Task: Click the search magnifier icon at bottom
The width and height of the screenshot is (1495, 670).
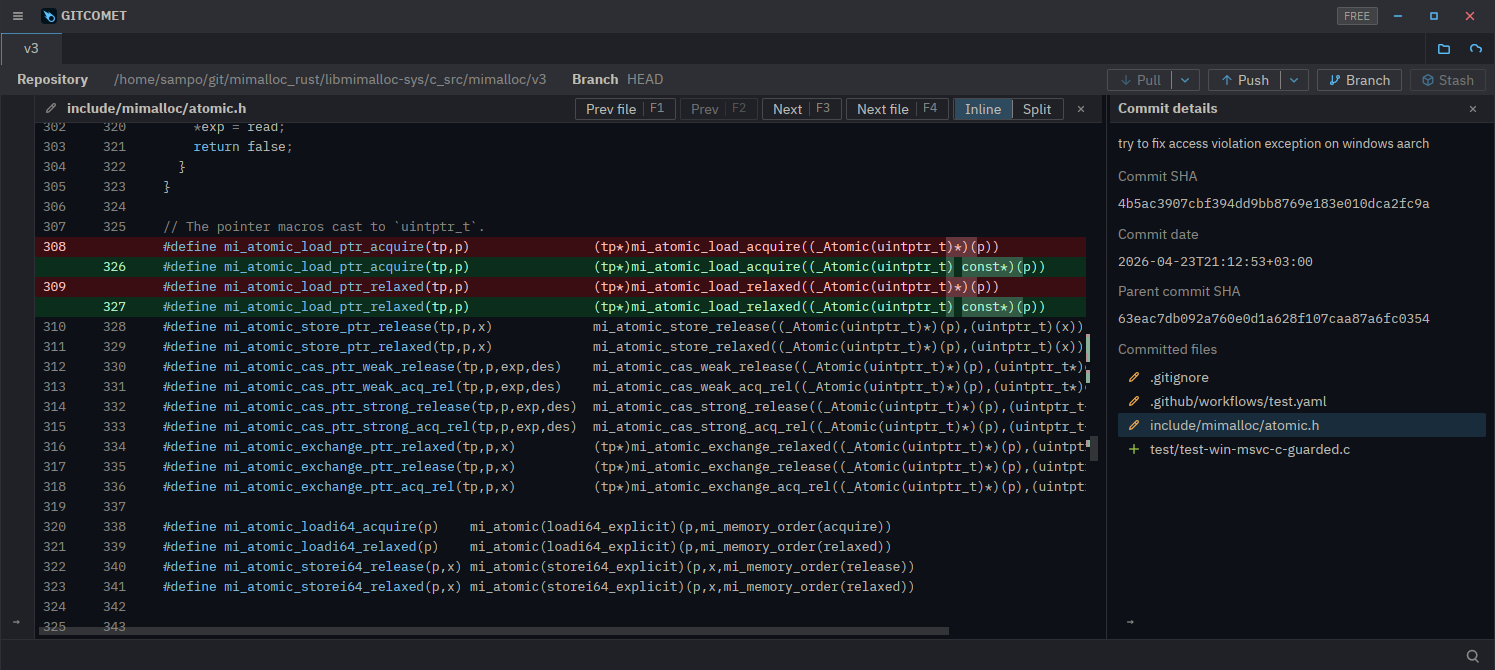Action: [1473, 656]
